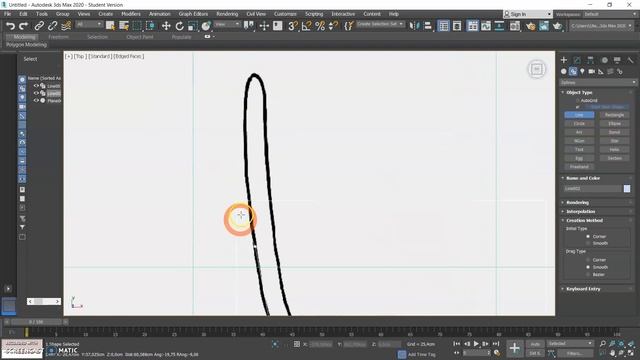Click the object color swatch
This screenshot has height=360, width=640.
[627, 189]
